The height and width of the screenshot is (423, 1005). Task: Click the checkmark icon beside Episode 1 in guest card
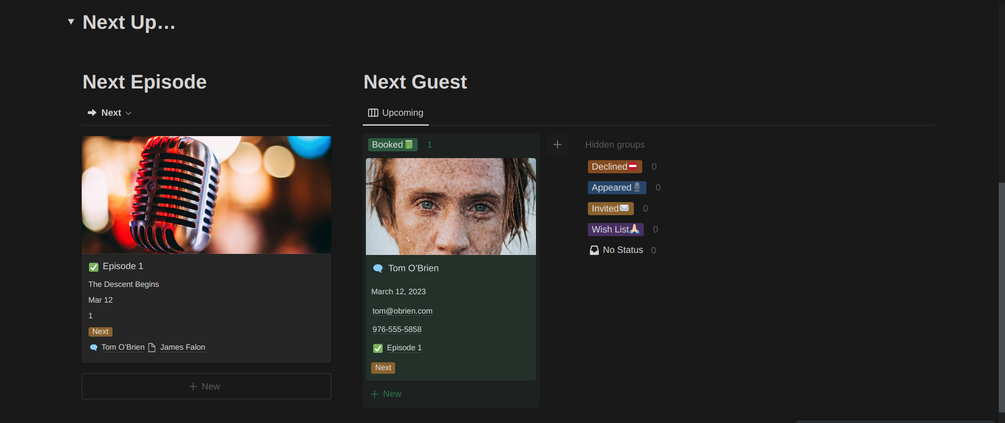click(x=378, y=348)
